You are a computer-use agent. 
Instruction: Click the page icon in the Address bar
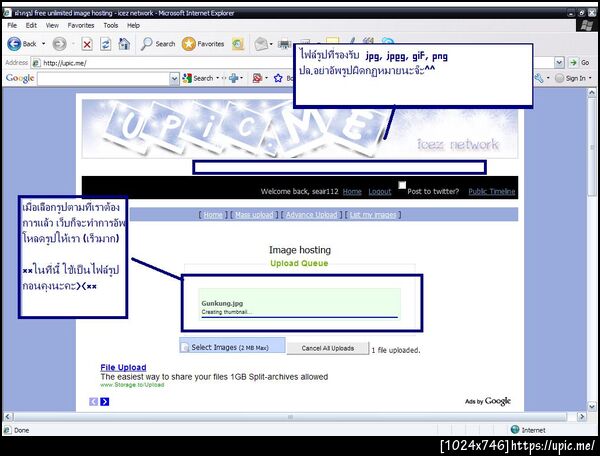click(x=36, y=63)
